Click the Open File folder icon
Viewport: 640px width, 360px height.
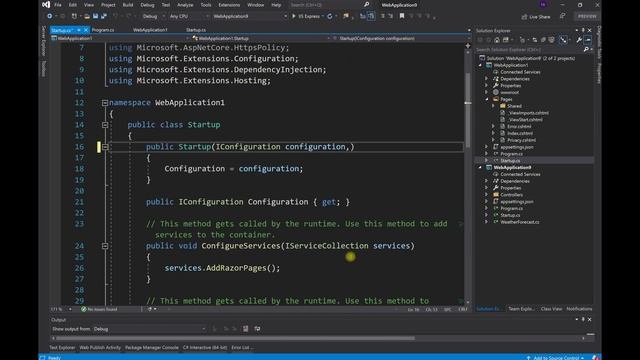click(x=87, y=16)
